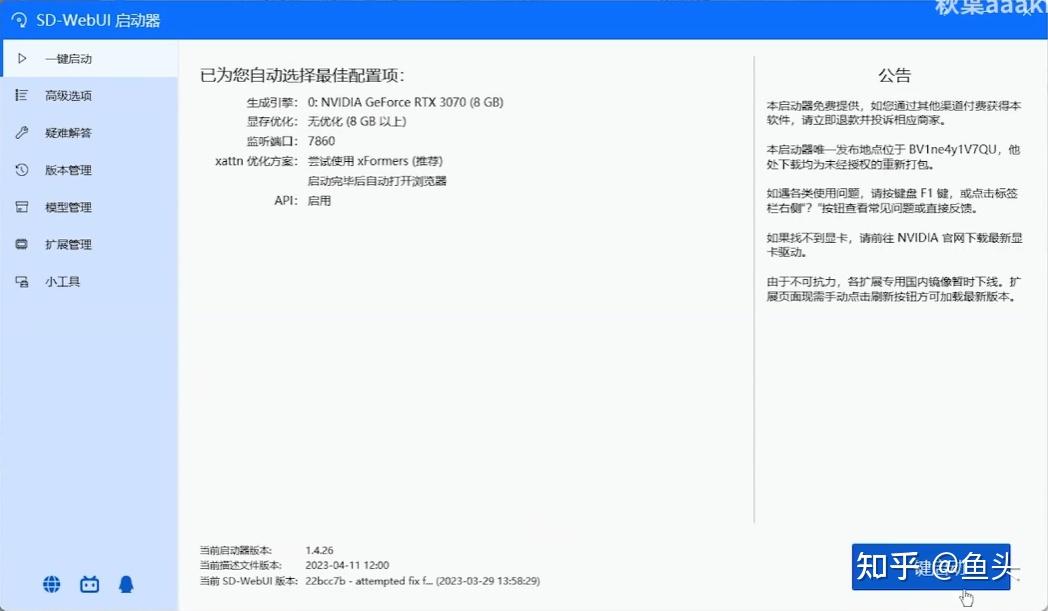Click the 无优化 (8 GB 以上) value
This screenshot has height=611, width=1048.
pos(357,122)
